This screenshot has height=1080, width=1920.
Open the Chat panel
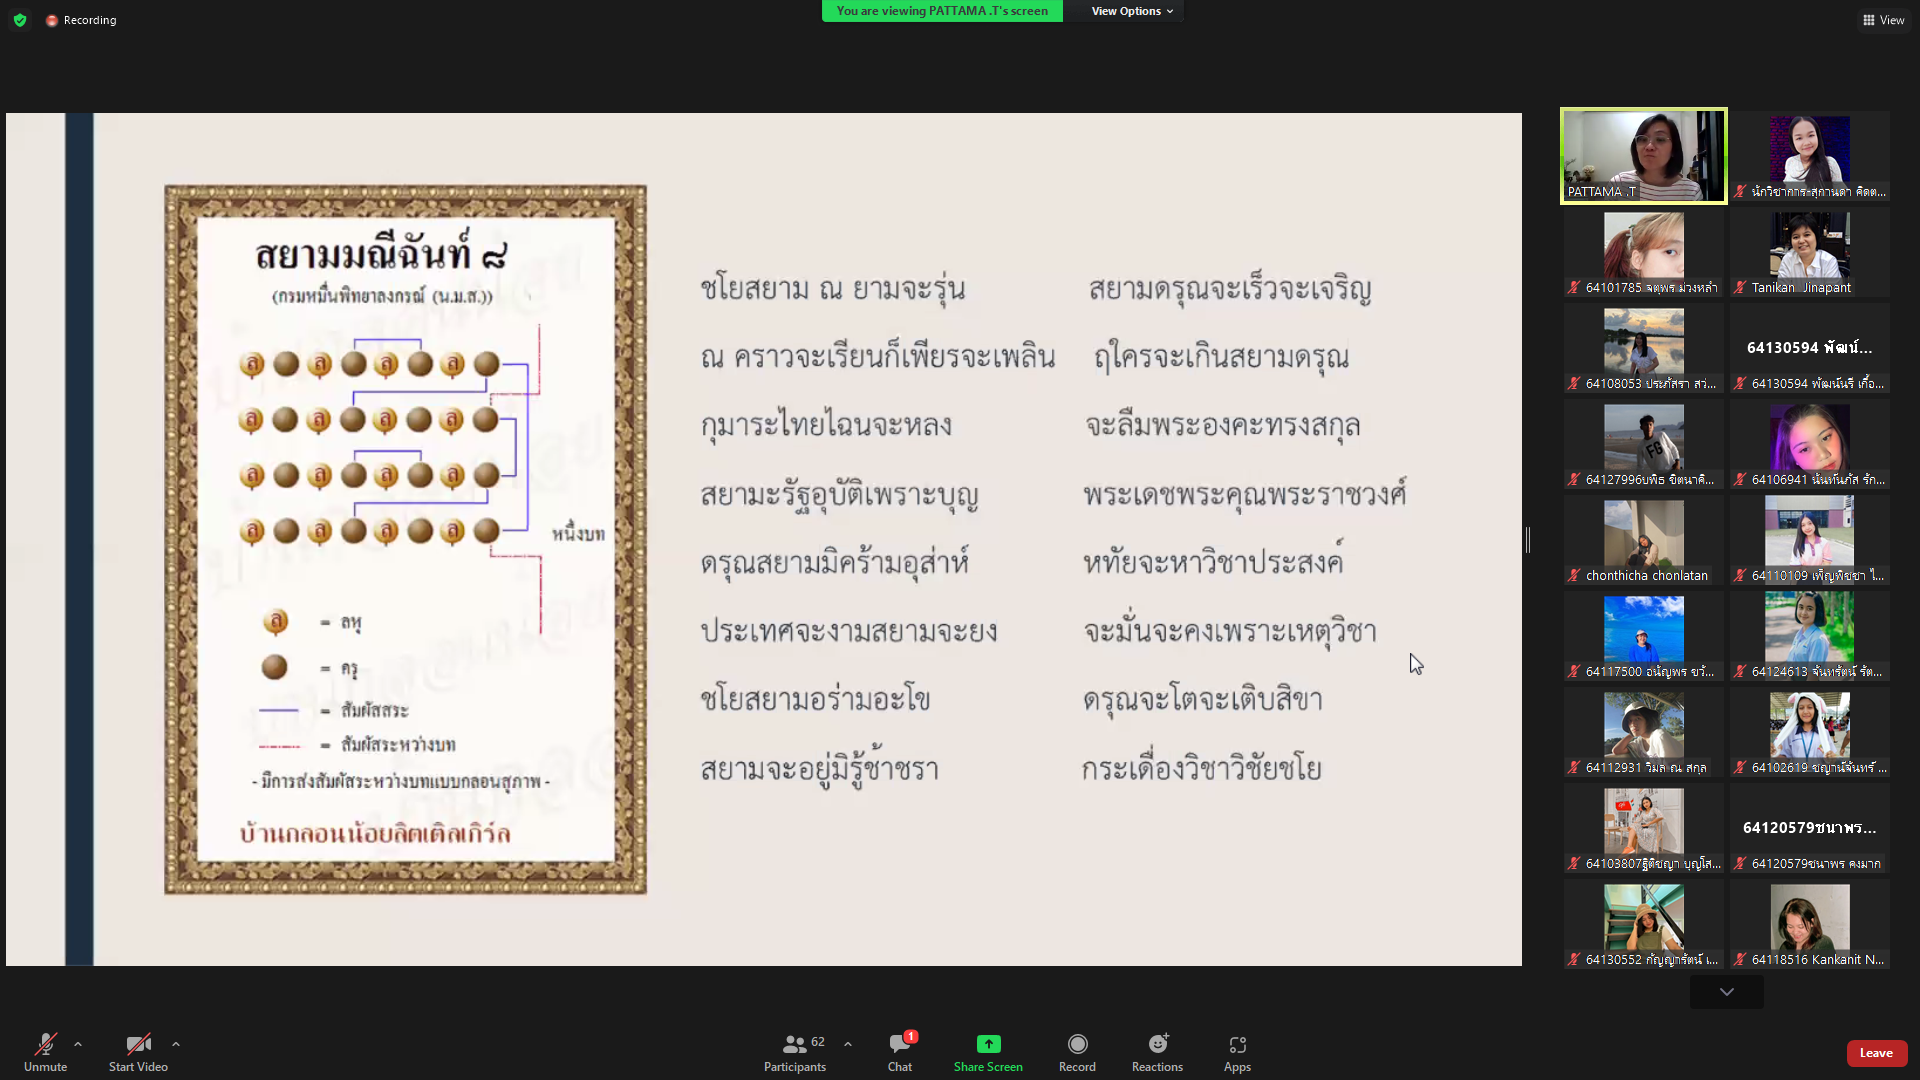coord(899,1045)
